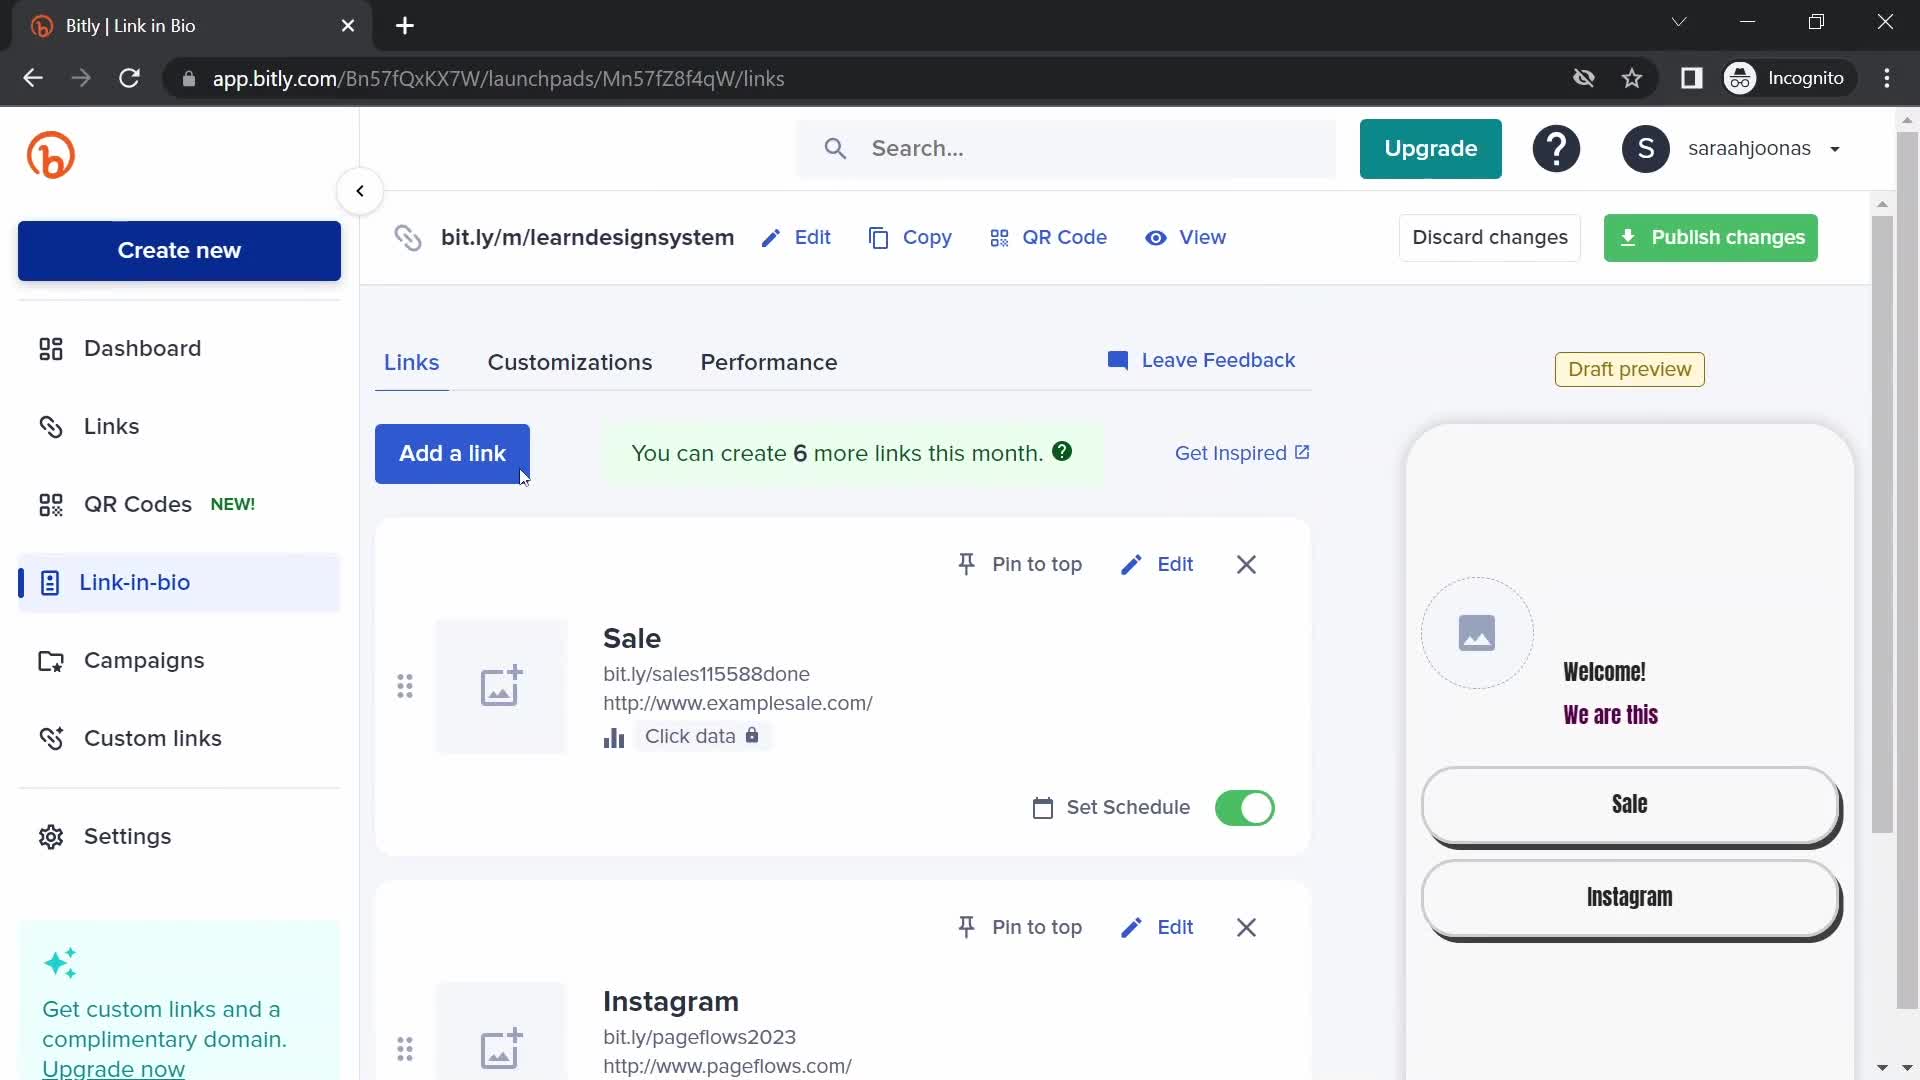Click the S account avatar
This screenshot has height=1080, width=1920.
pyautogui.click(x=1645, y=149)
